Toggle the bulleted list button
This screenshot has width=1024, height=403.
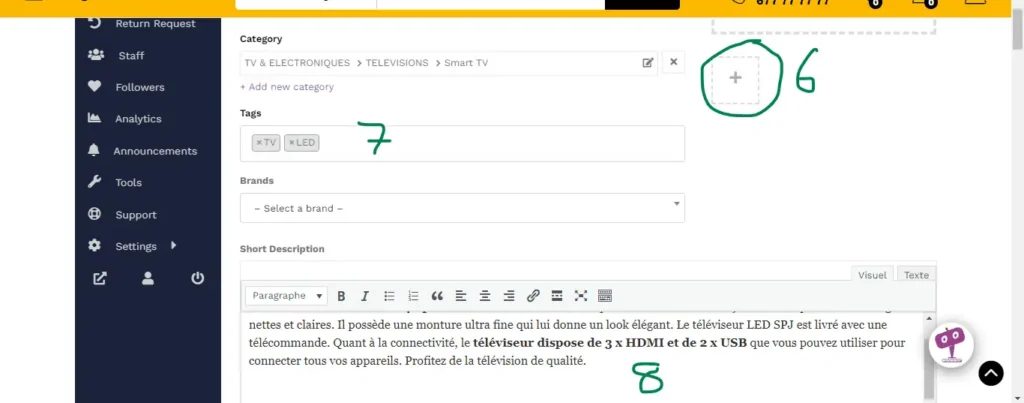pos(389,296)
